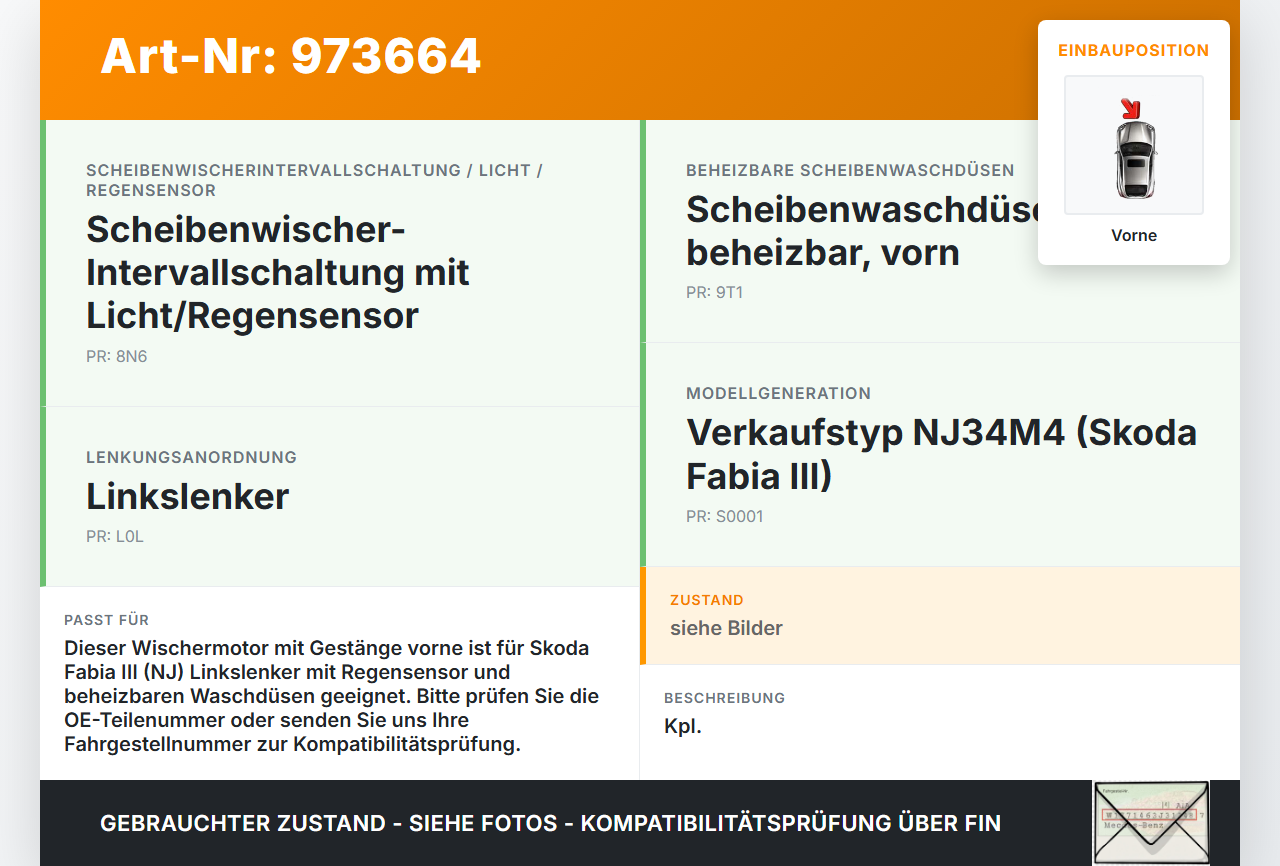Click the car diagram showing Einbauposition
The width and height of the screenshot is (1280, 866).
click(x=1133, y=145)
